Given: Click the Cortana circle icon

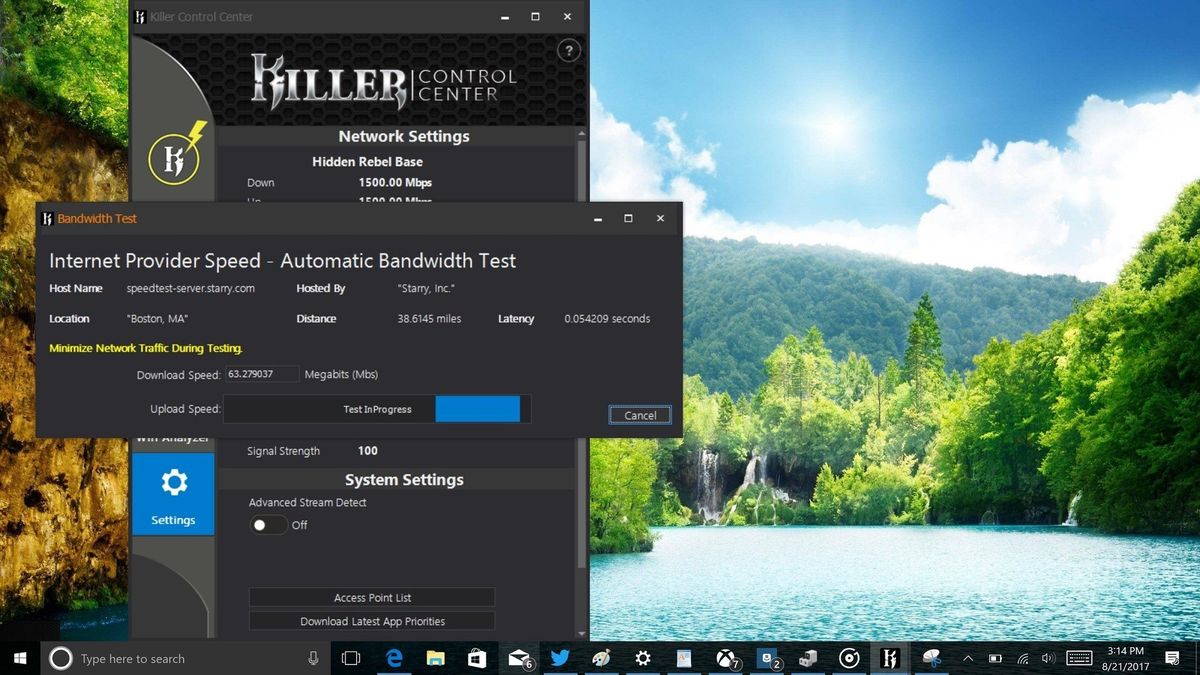Looking at the screenshot, I should [x=60, y=658].
